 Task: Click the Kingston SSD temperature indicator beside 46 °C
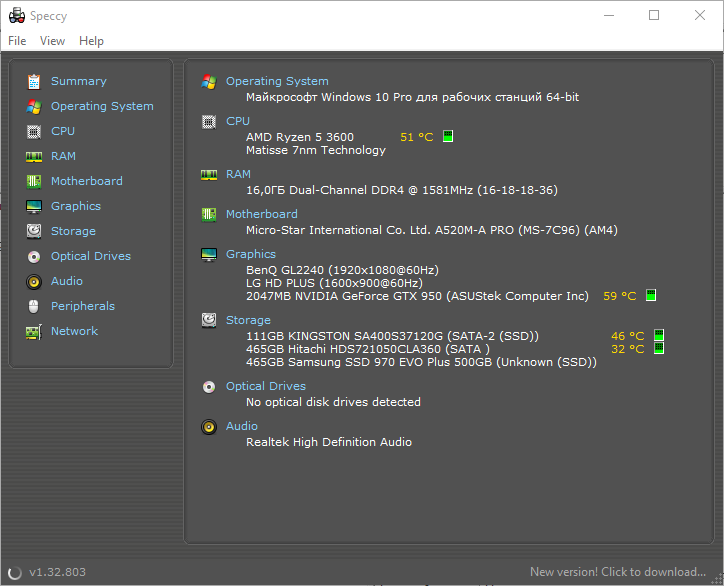(x=659, y=335)
